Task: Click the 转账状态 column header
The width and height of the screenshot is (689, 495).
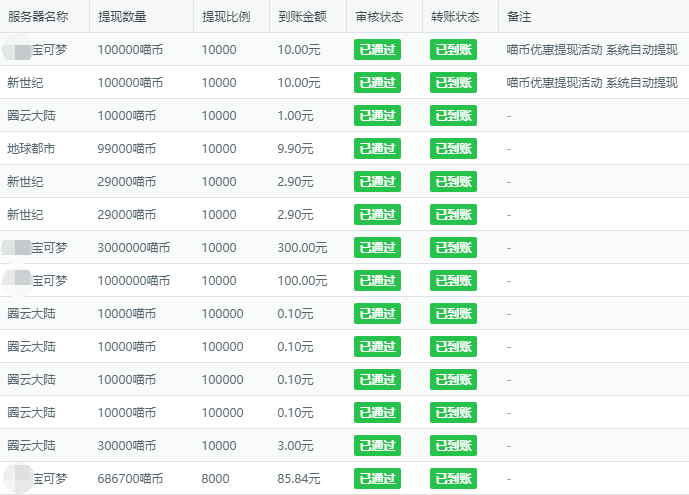Action: [x=455, y=17]
